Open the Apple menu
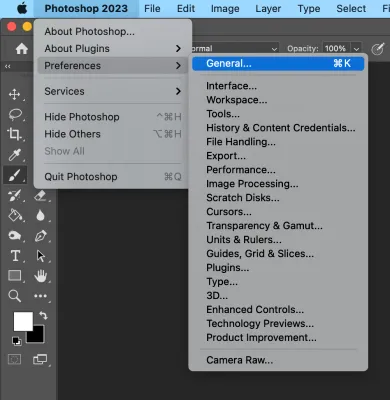390x400 pixels. tap(22, 8)
